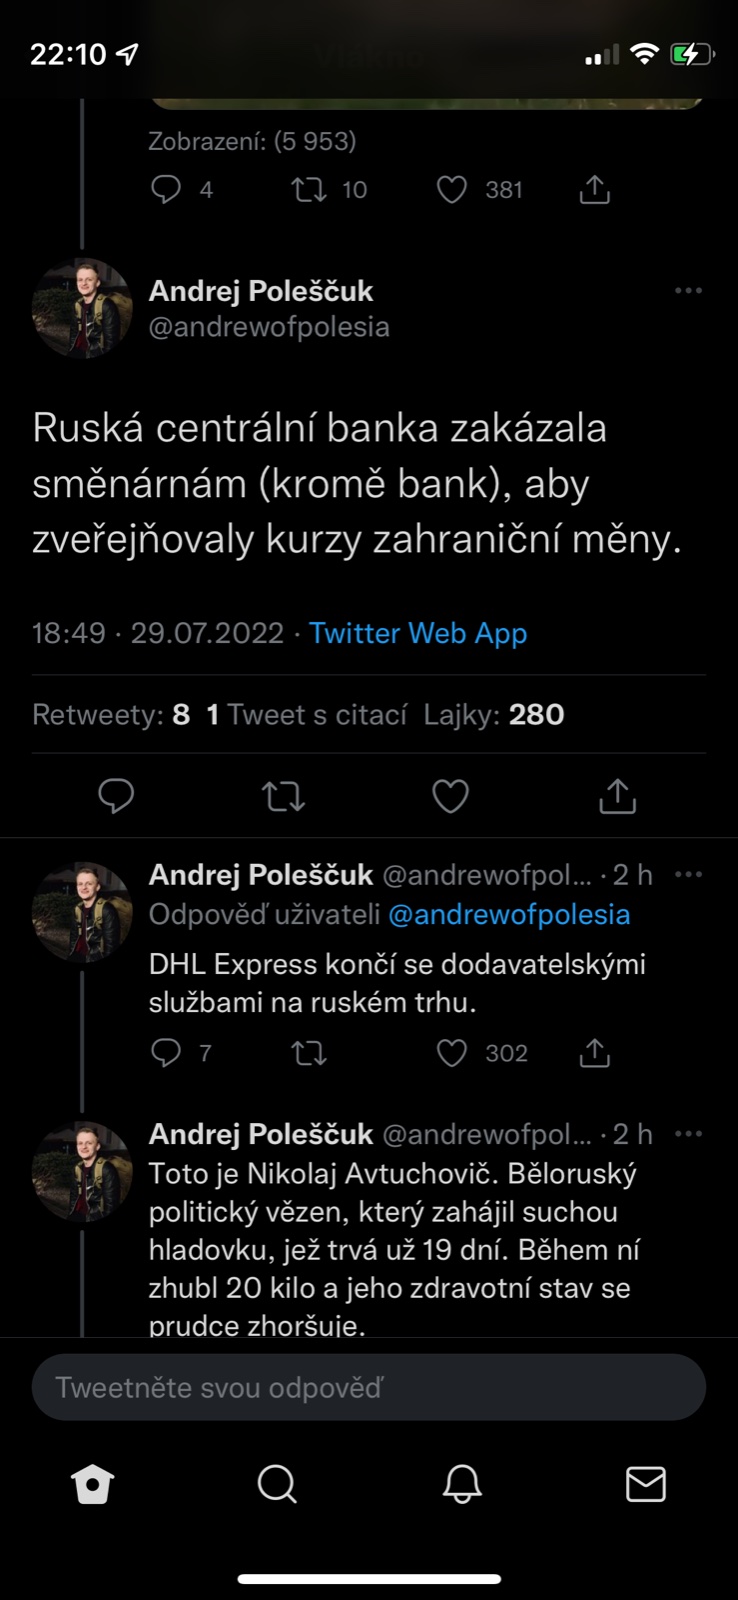Like the main tweet about Russian central bank

[450, 796]
